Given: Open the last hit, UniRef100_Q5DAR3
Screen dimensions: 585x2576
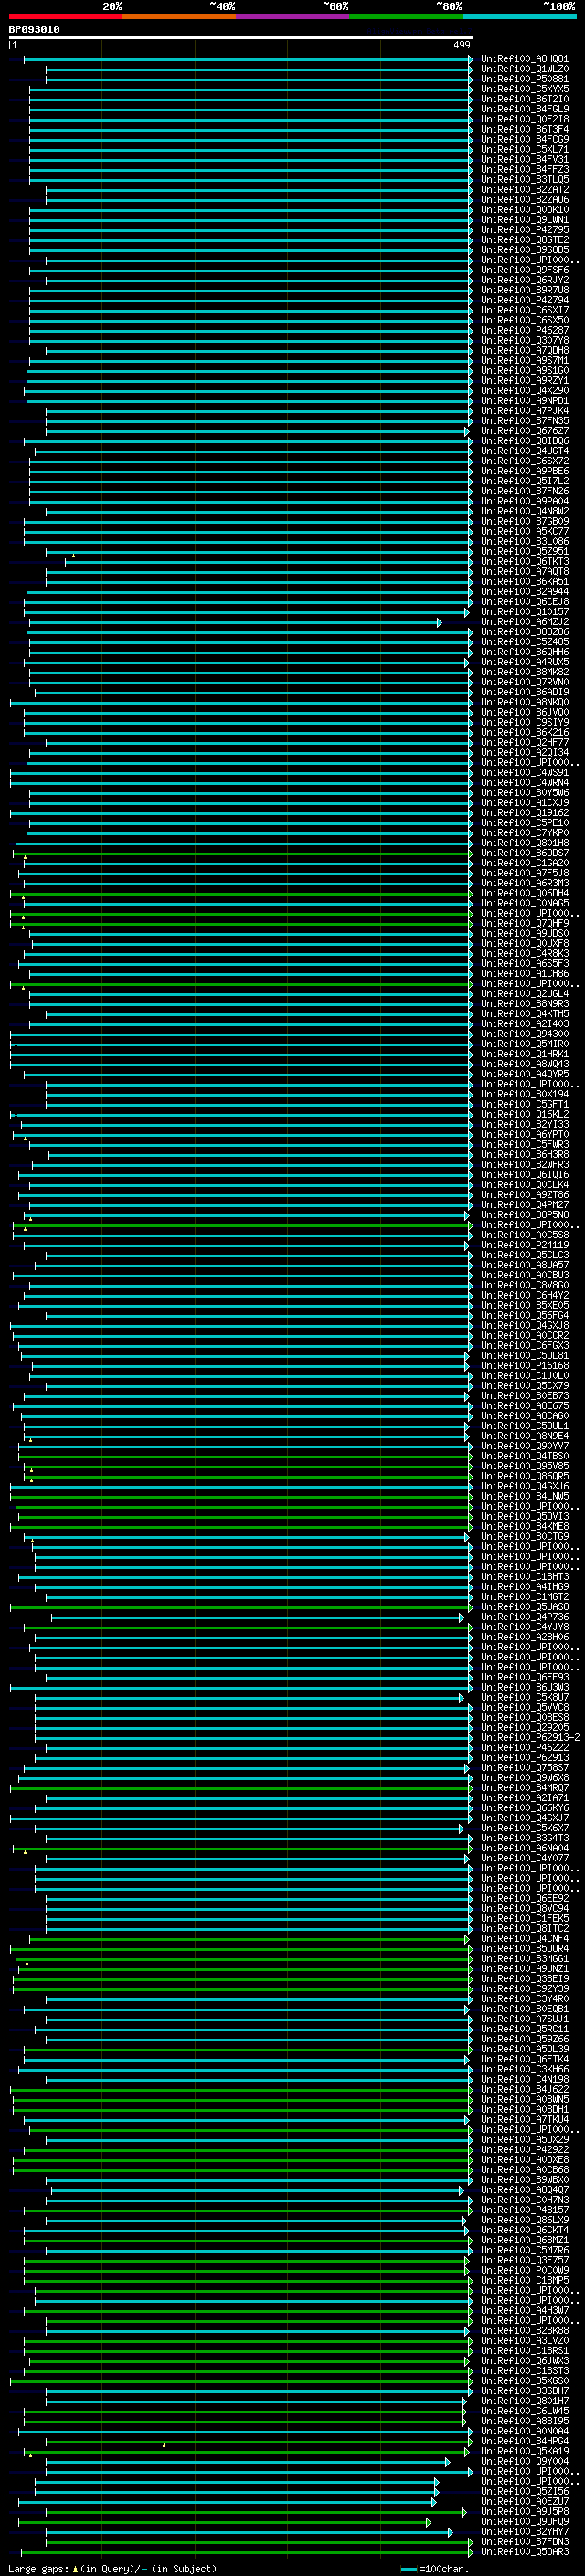Looking at the screenshot, I should pyautogui.click(x=524, y=2551).
